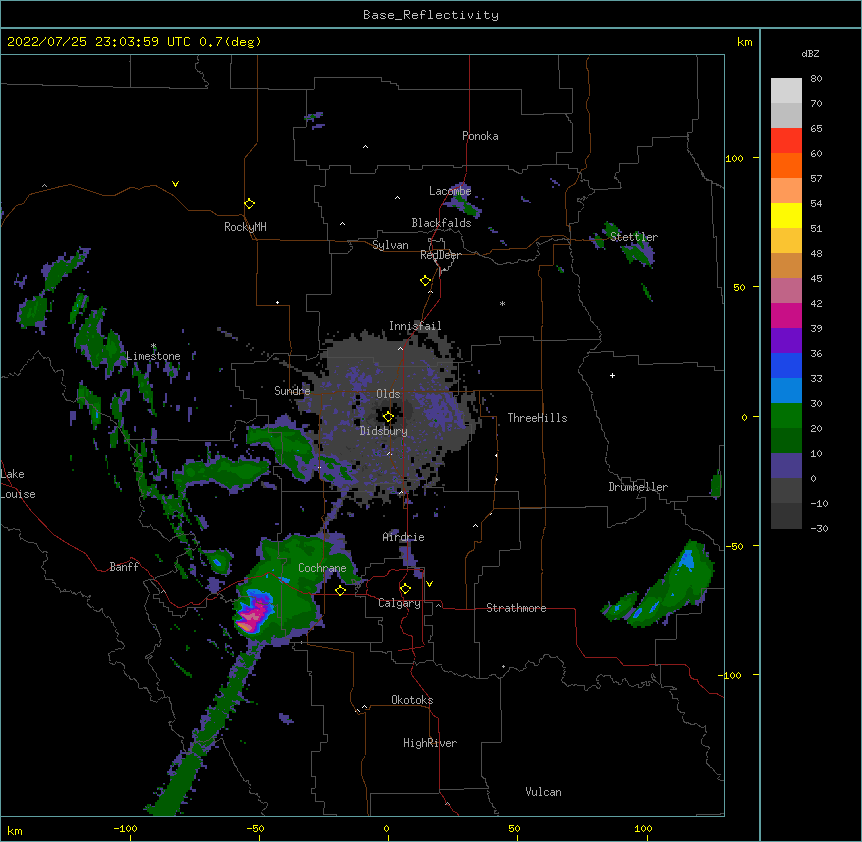Click the Vulcan label
The width and height of the screenshot is (862, 842).
[x=543, y=792]
